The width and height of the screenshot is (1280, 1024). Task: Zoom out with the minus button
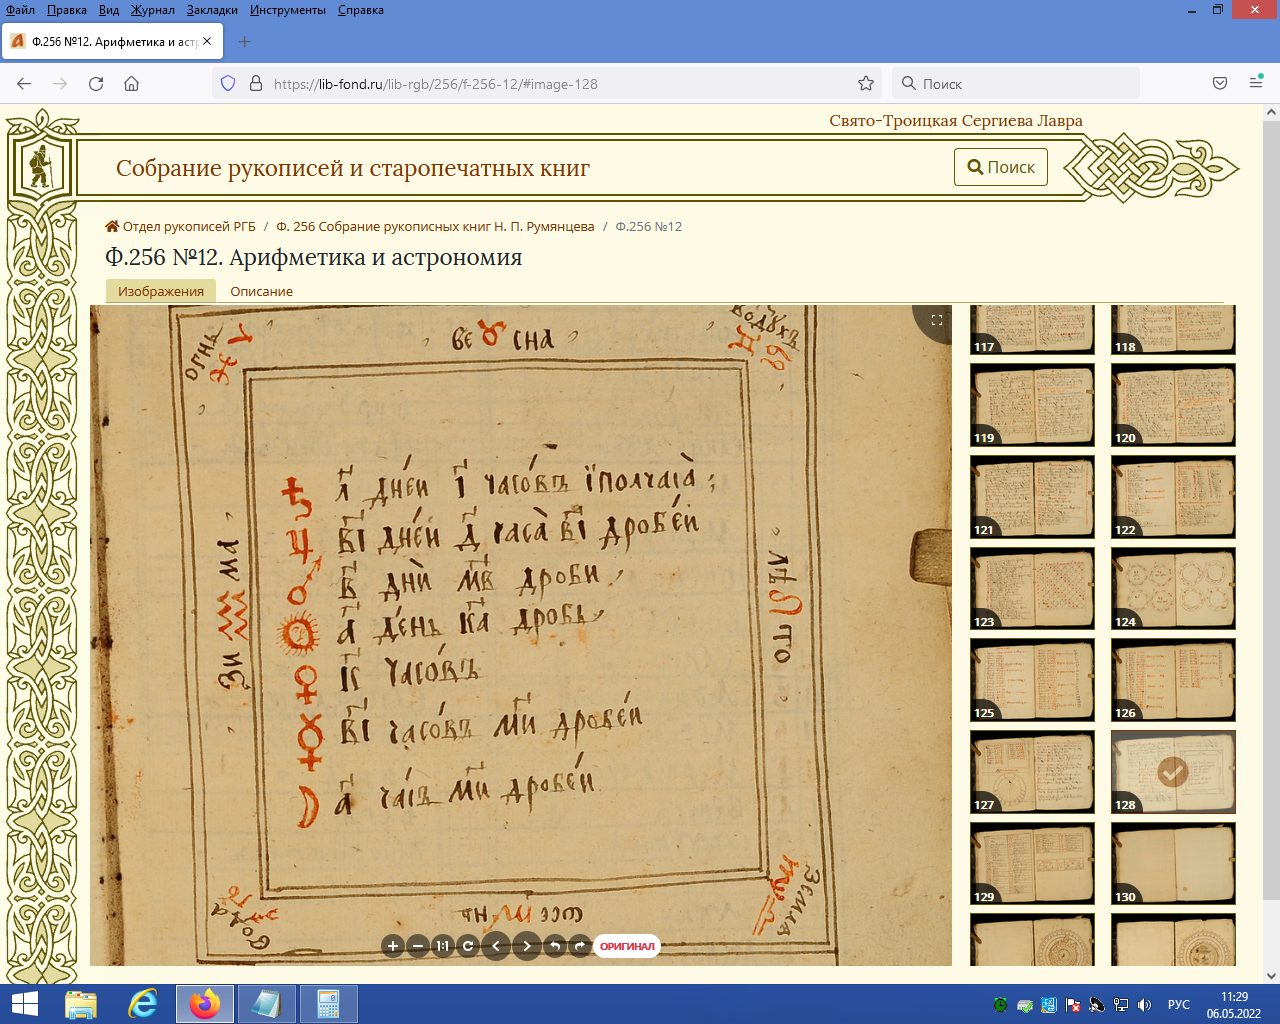click(x=418, y=946)
